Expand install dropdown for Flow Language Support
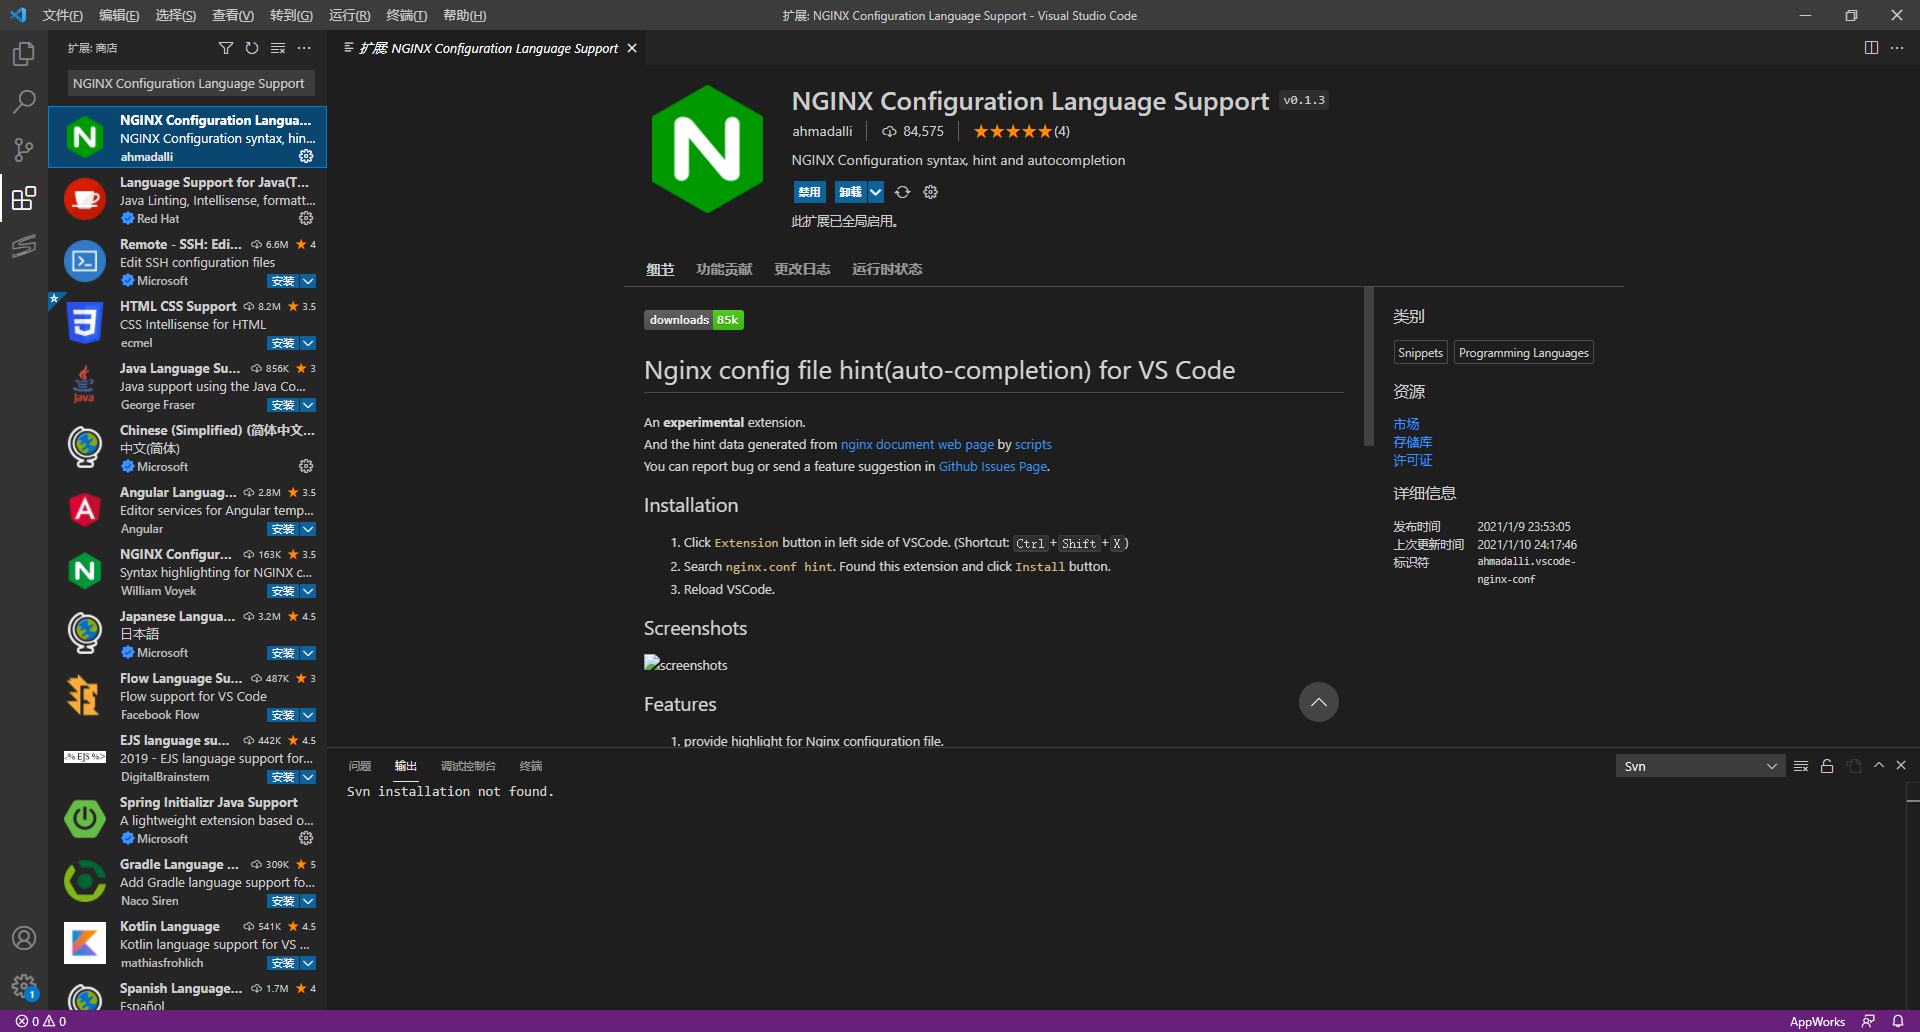Screen dimensions: 1920x1032 coord(308,715)
